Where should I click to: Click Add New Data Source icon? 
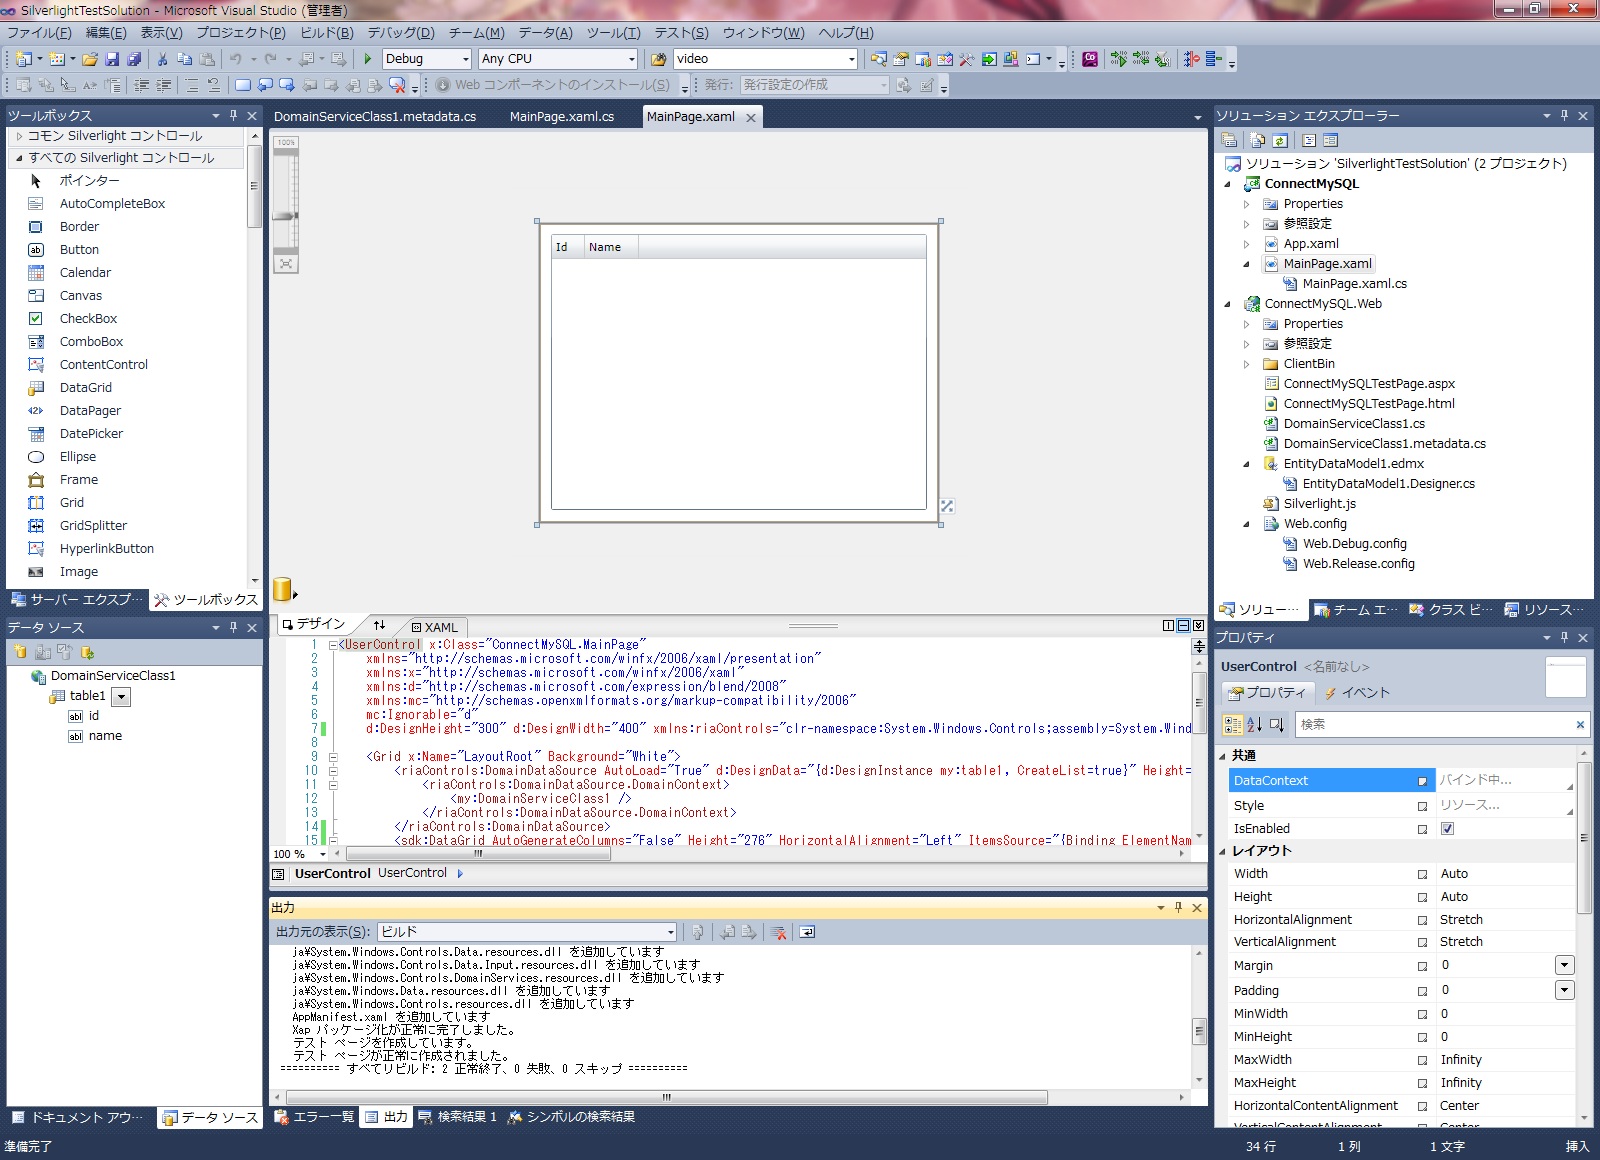point(20,652)
